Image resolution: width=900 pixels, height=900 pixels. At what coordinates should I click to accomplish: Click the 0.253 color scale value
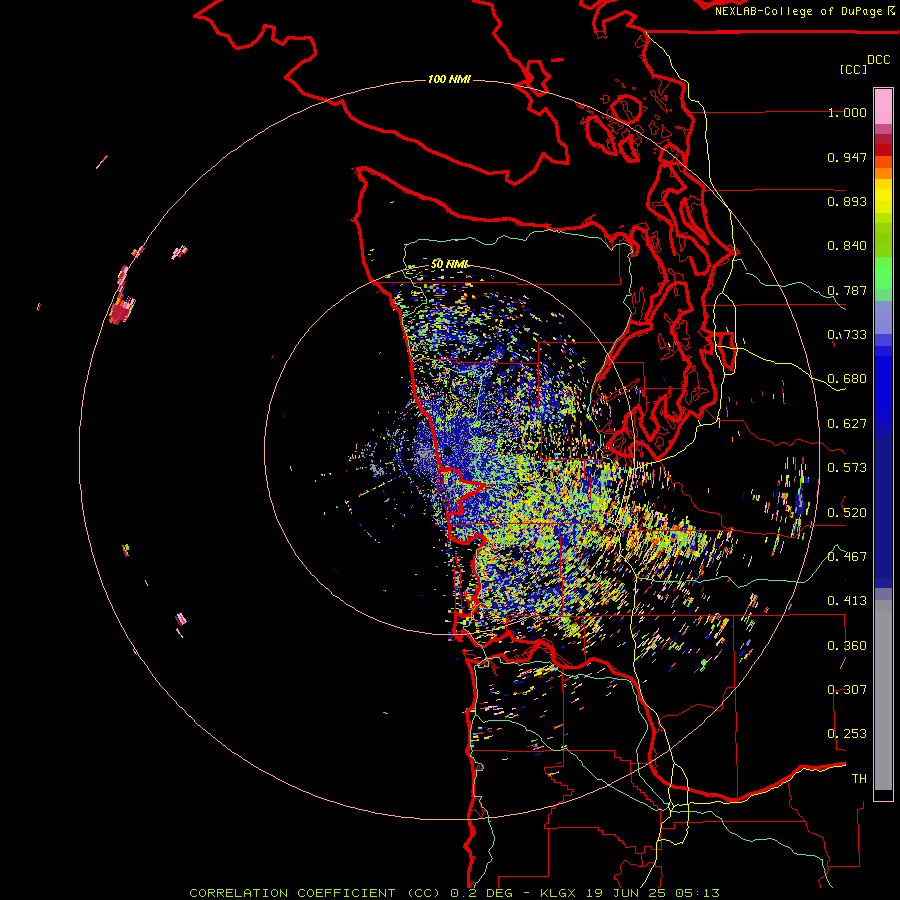(x=847, y=734)
